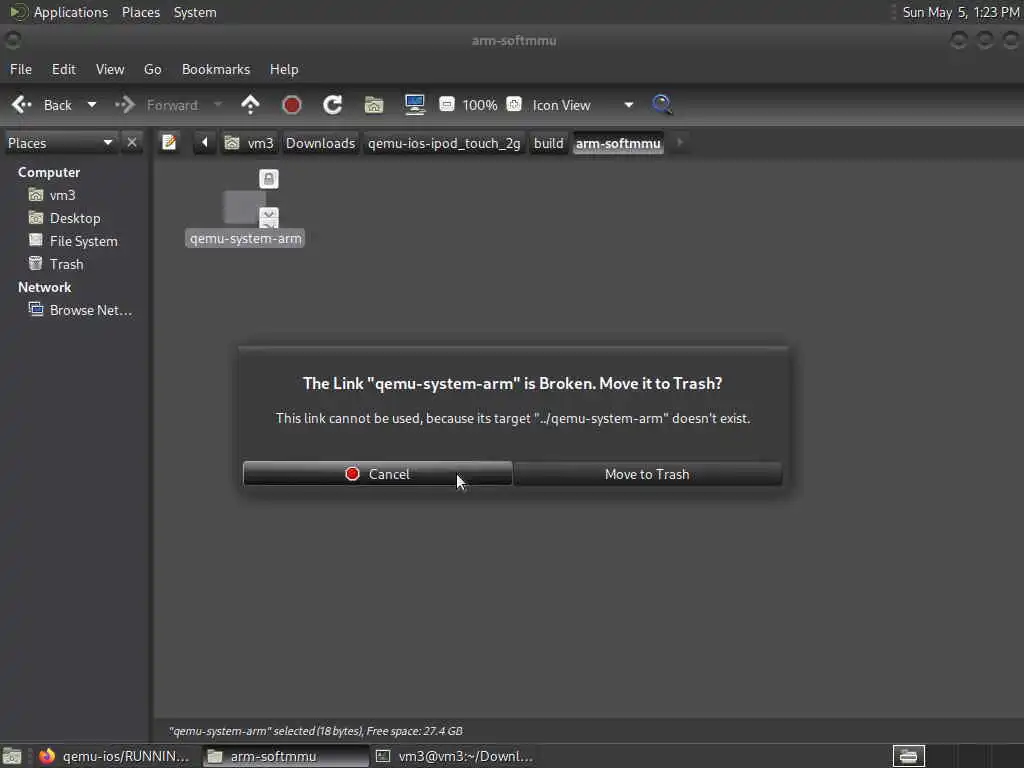
Task: Switch to the Firefox qemu-ios taskbar window
Action: [x=116, y=756]
